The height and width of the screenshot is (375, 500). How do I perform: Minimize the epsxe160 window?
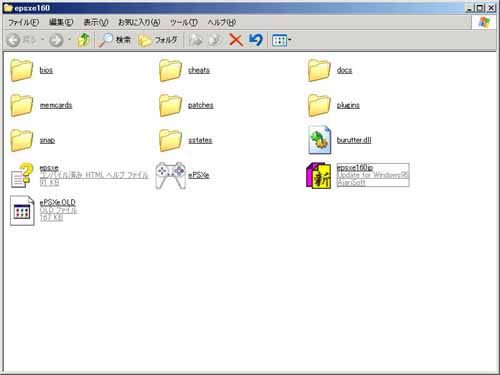click(x=470, y=8)
